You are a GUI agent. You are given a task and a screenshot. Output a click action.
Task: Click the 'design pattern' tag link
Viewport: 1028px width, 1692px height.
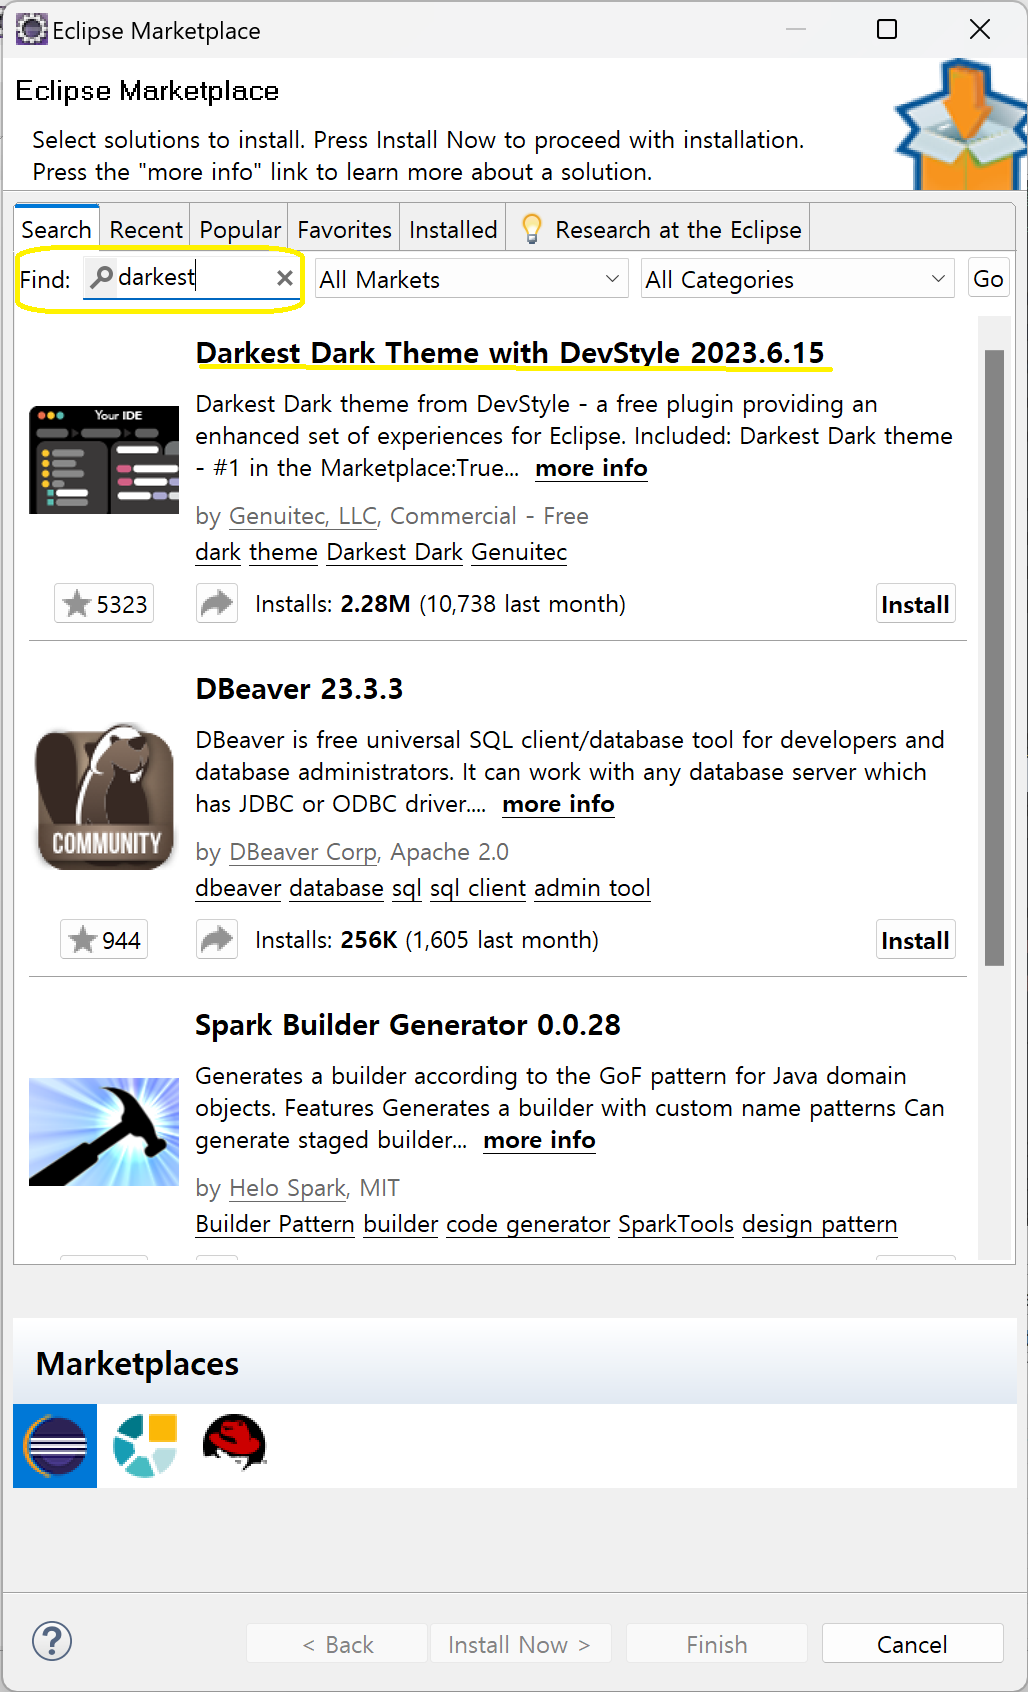click(x=820, y=1224)
